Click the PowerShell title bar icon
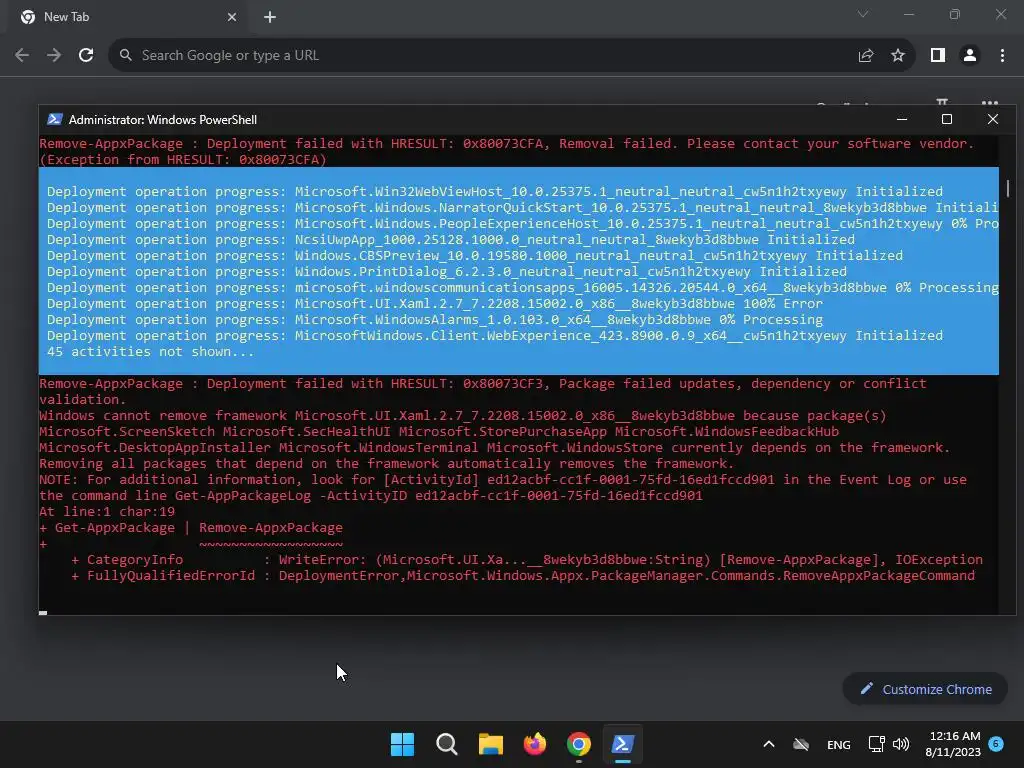The image size is (1024, 768). tap(55, 120)
